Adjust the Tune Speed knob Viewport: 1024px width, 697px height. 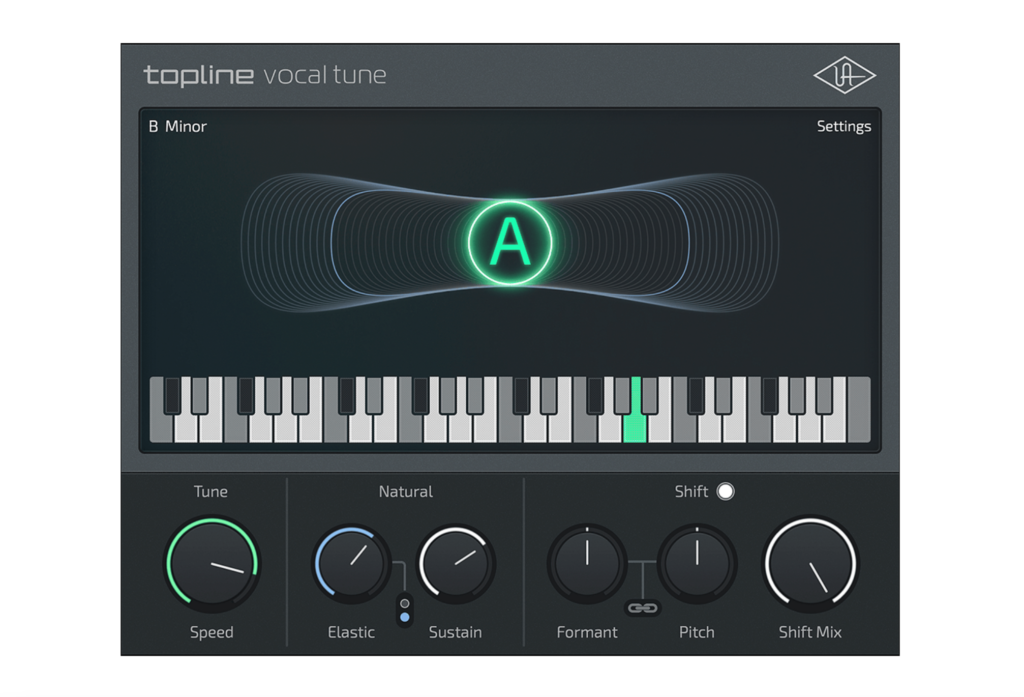(212, 562)
